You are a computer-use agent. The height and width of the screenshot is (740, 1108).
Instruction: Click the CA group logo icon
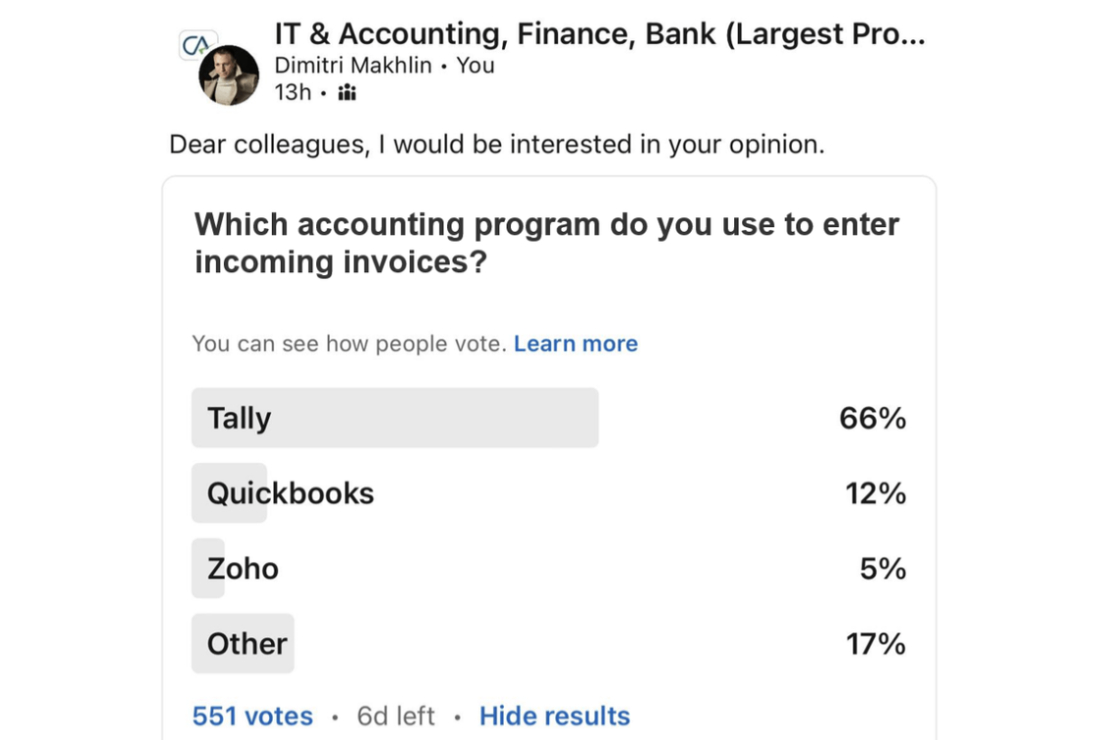click(195, 46)
